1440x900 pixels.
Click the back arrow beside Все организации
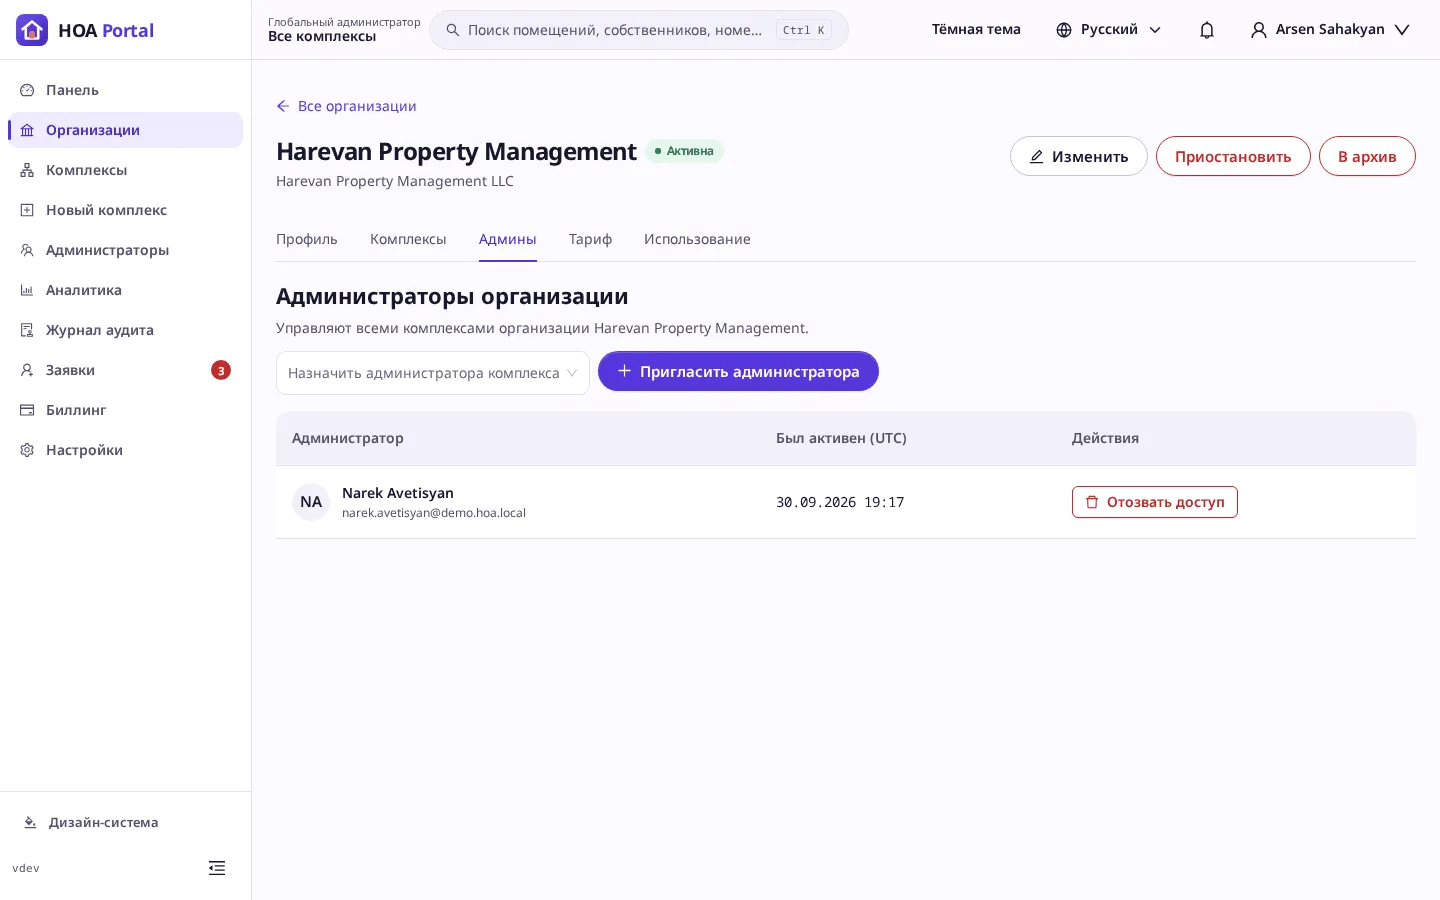click(283, 106)
